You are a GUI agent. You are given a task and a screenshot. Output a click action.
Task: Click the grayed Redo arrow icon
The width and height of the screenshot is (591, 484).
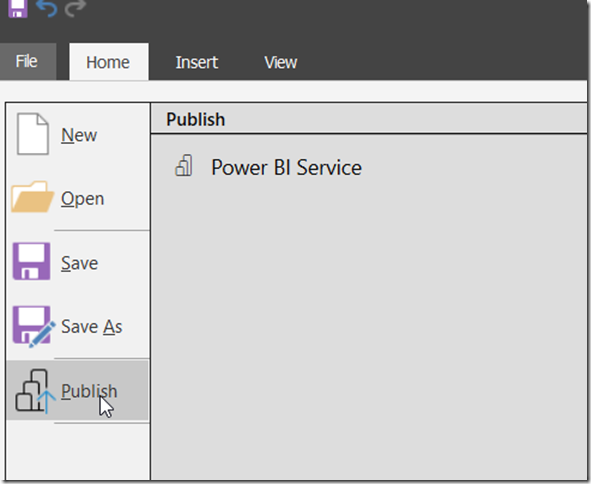[75, 9]
